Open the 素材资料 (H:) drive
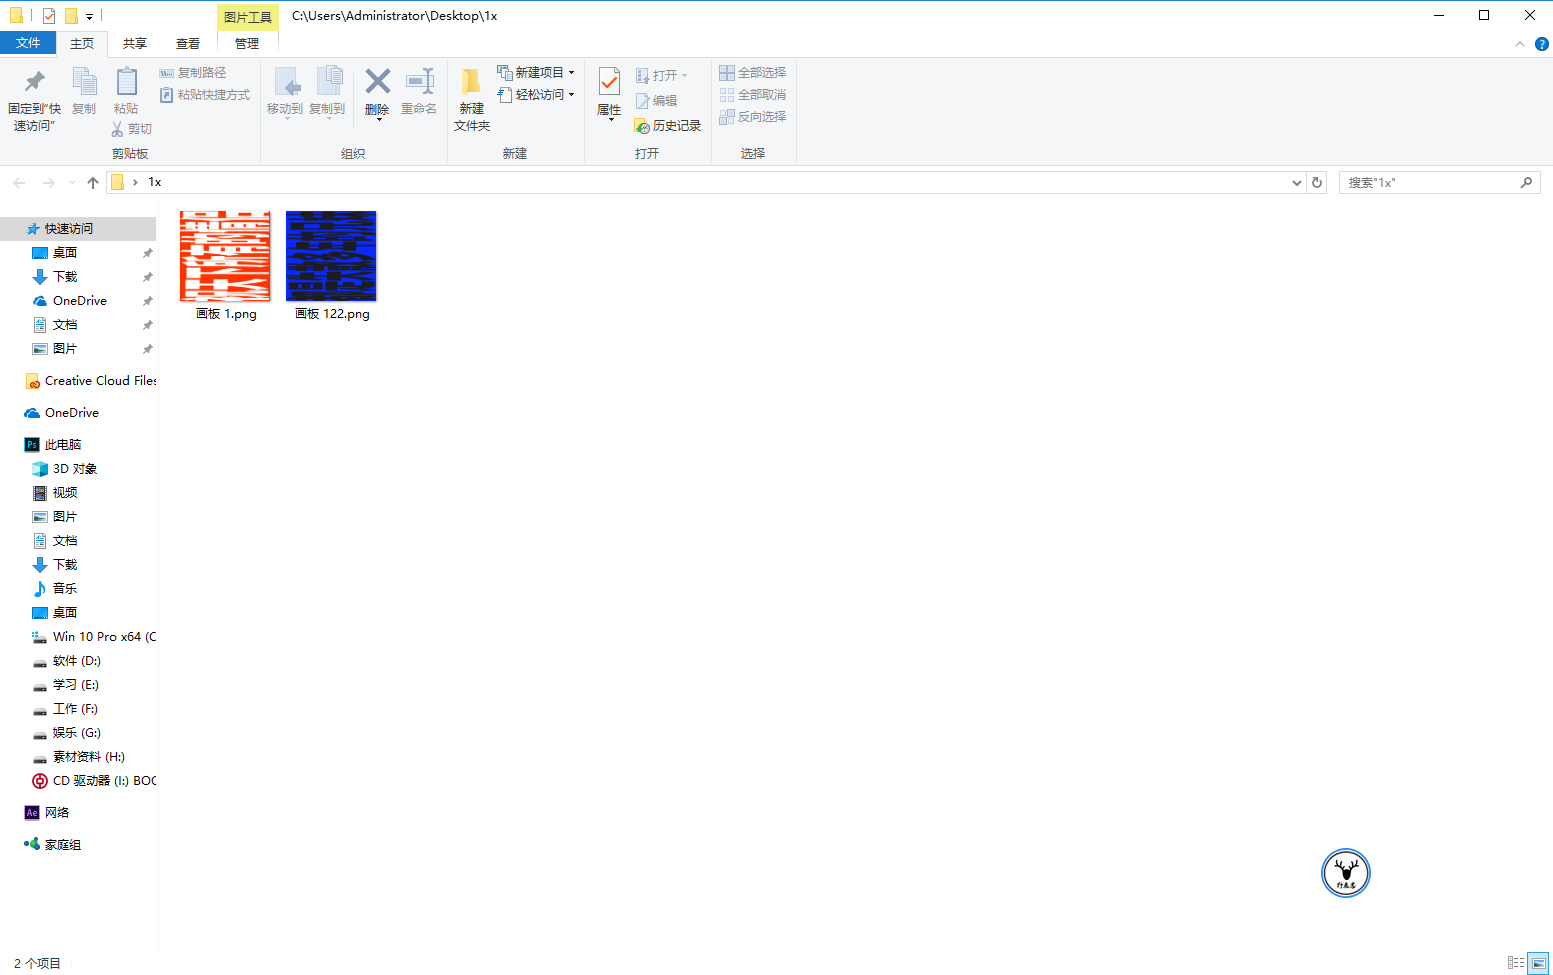 coord(78,757)
